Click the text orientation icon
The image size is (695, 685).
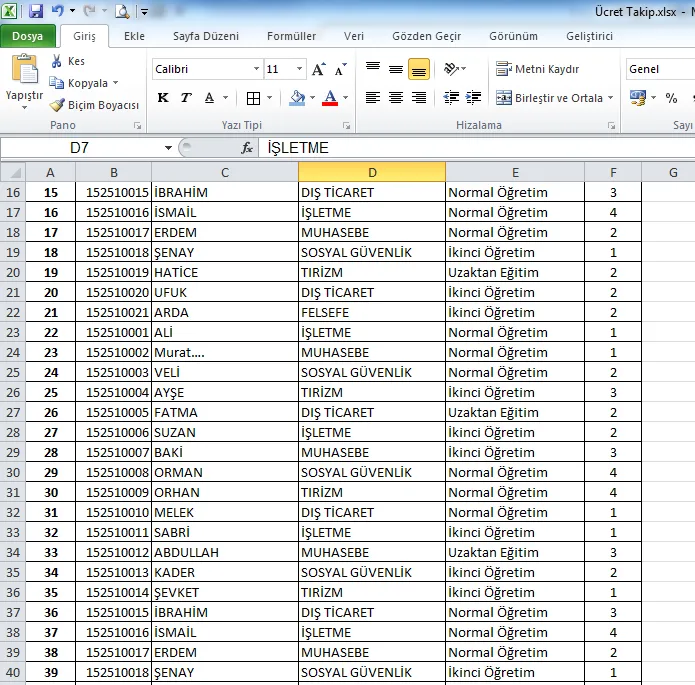pos(451,70)
